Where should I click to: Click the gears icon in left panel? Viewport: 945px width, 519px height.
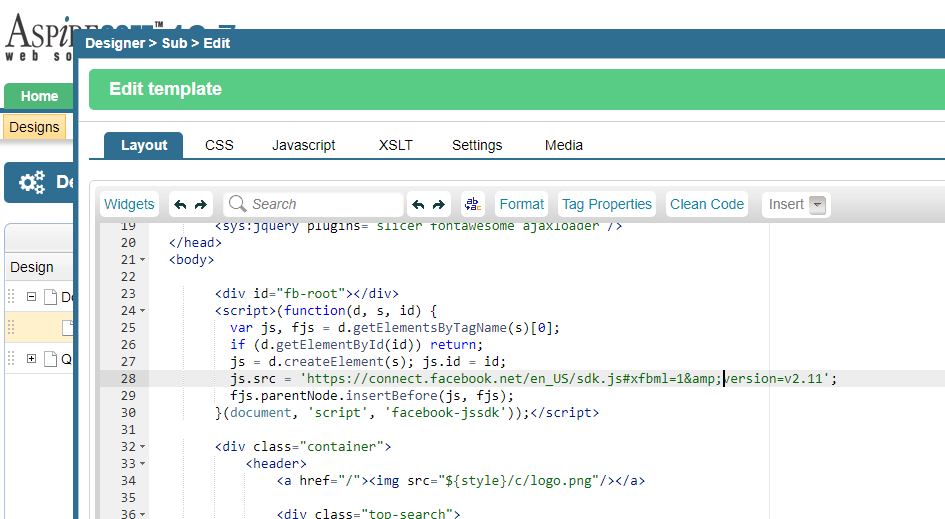[x=32, y=182]
